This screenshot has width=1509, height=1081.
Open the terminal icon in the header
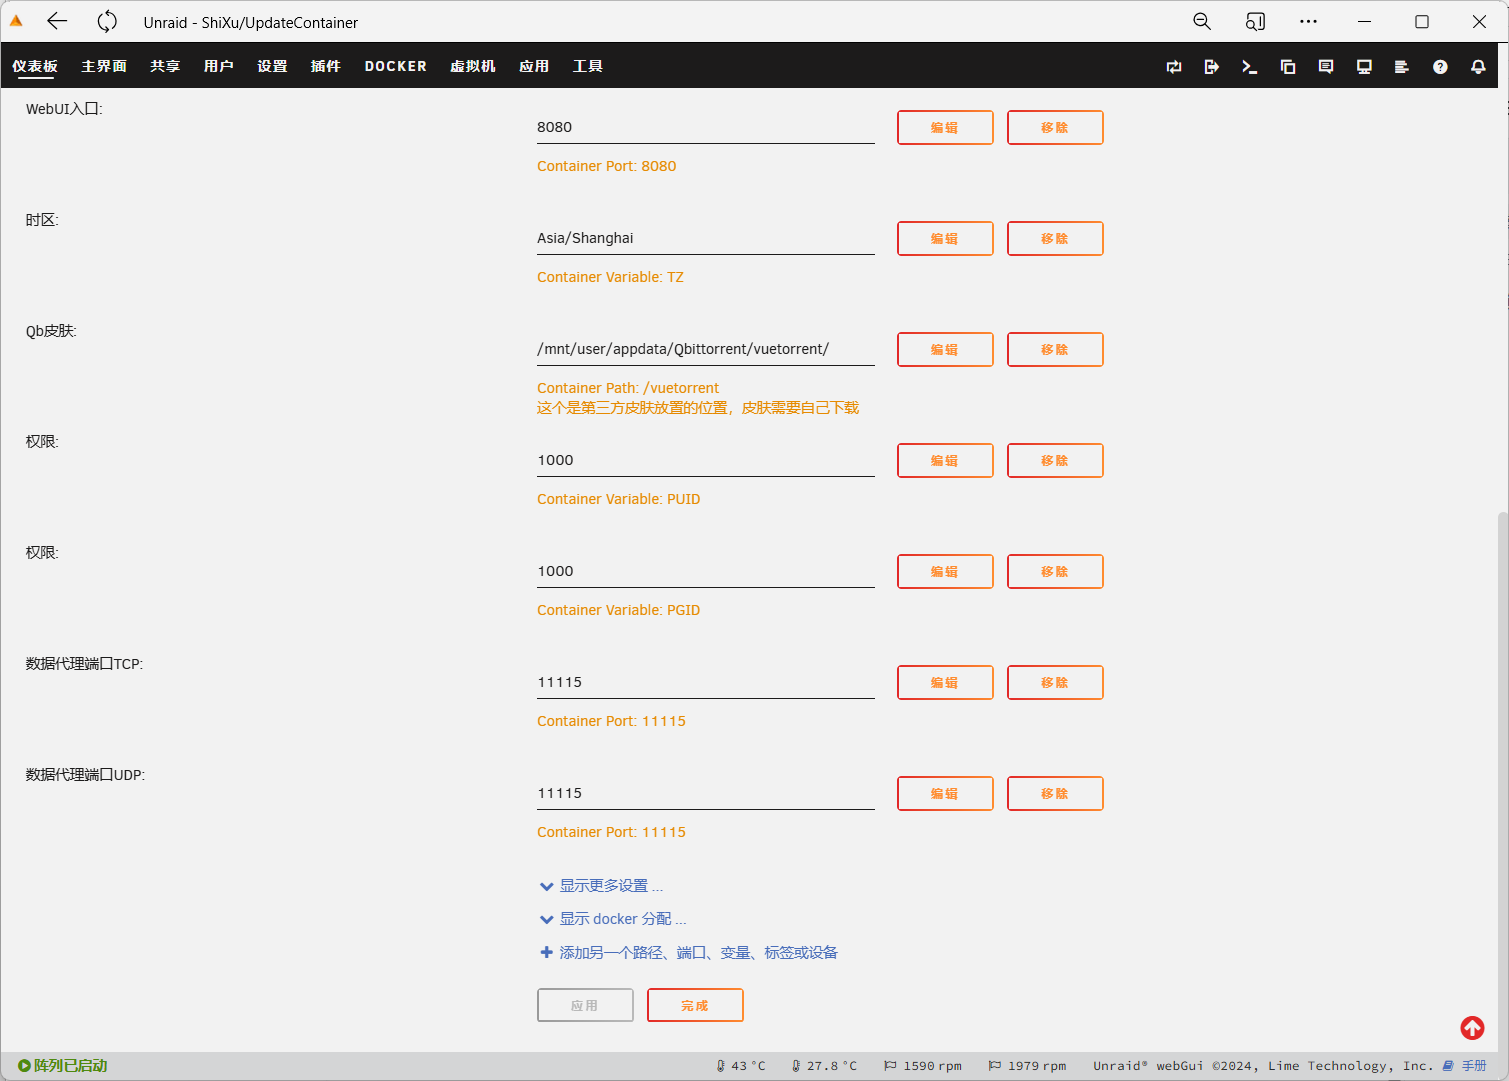coord(1249,67)
